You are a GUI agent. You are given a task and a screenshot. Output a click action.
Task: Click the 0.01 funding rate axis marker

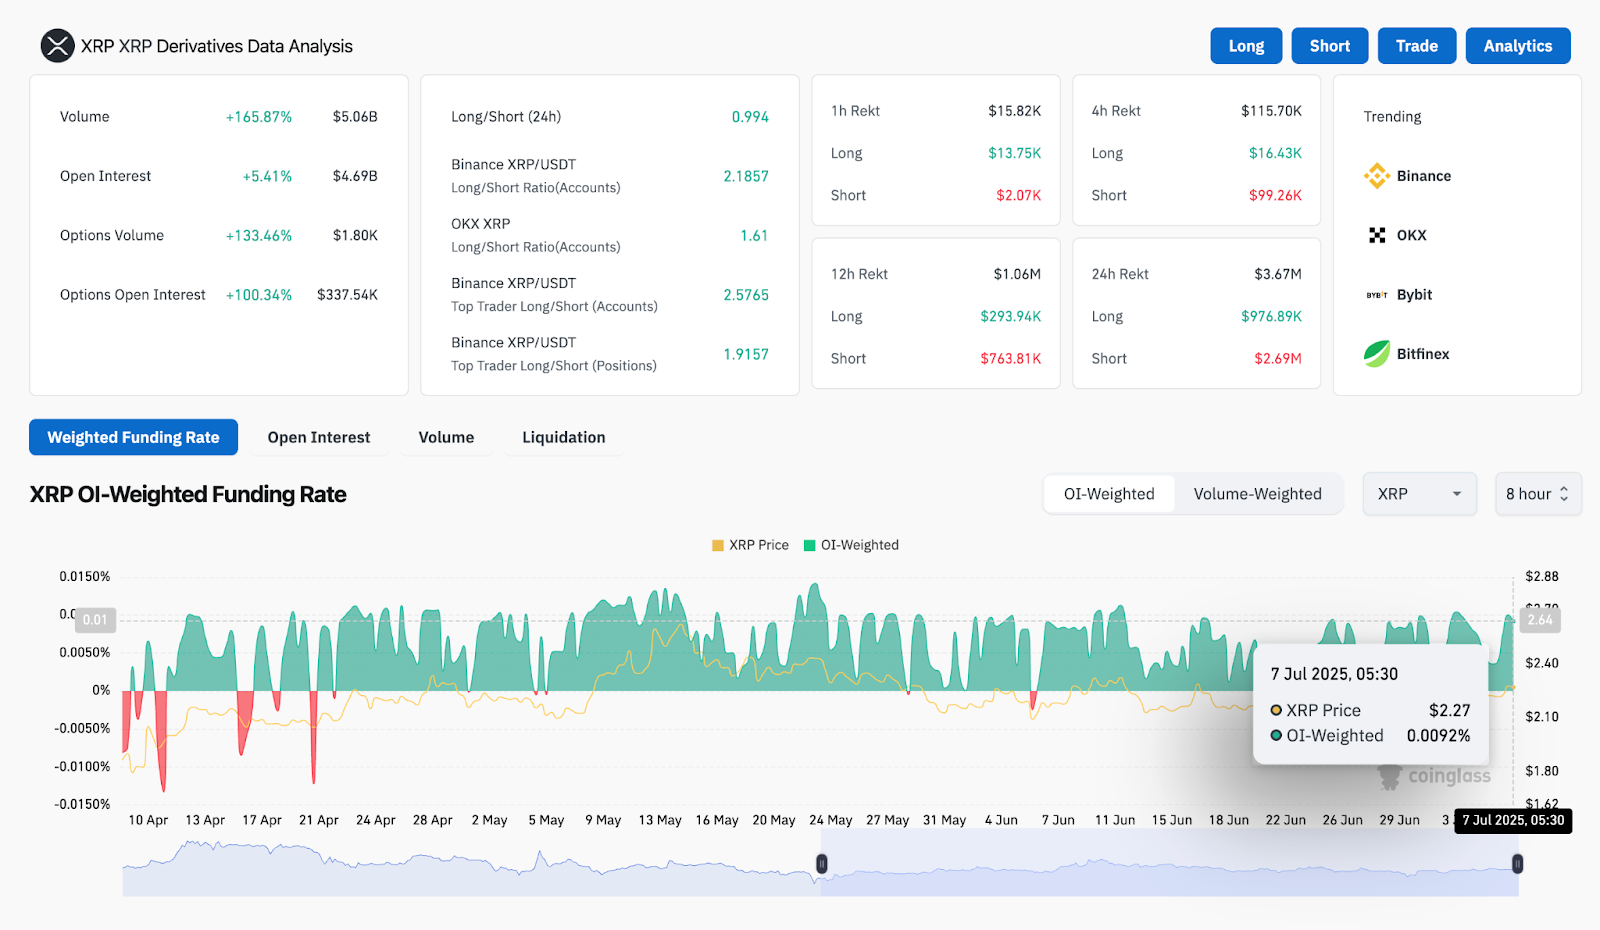pyautogui.click(x=95, y=620)
